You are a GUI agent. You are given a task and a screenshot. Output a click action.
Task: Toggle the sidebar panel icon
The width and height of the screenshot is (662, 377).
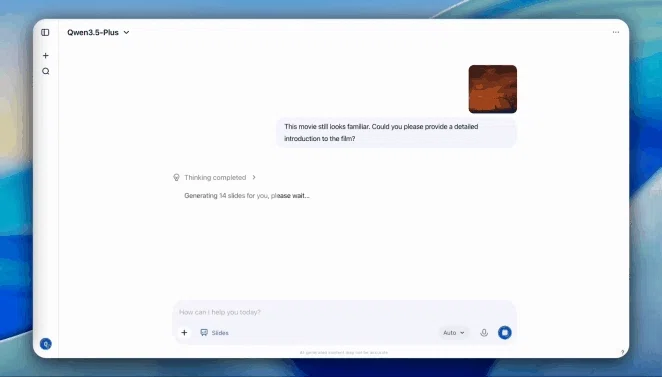pyautogui.click(x=45, y=33)
